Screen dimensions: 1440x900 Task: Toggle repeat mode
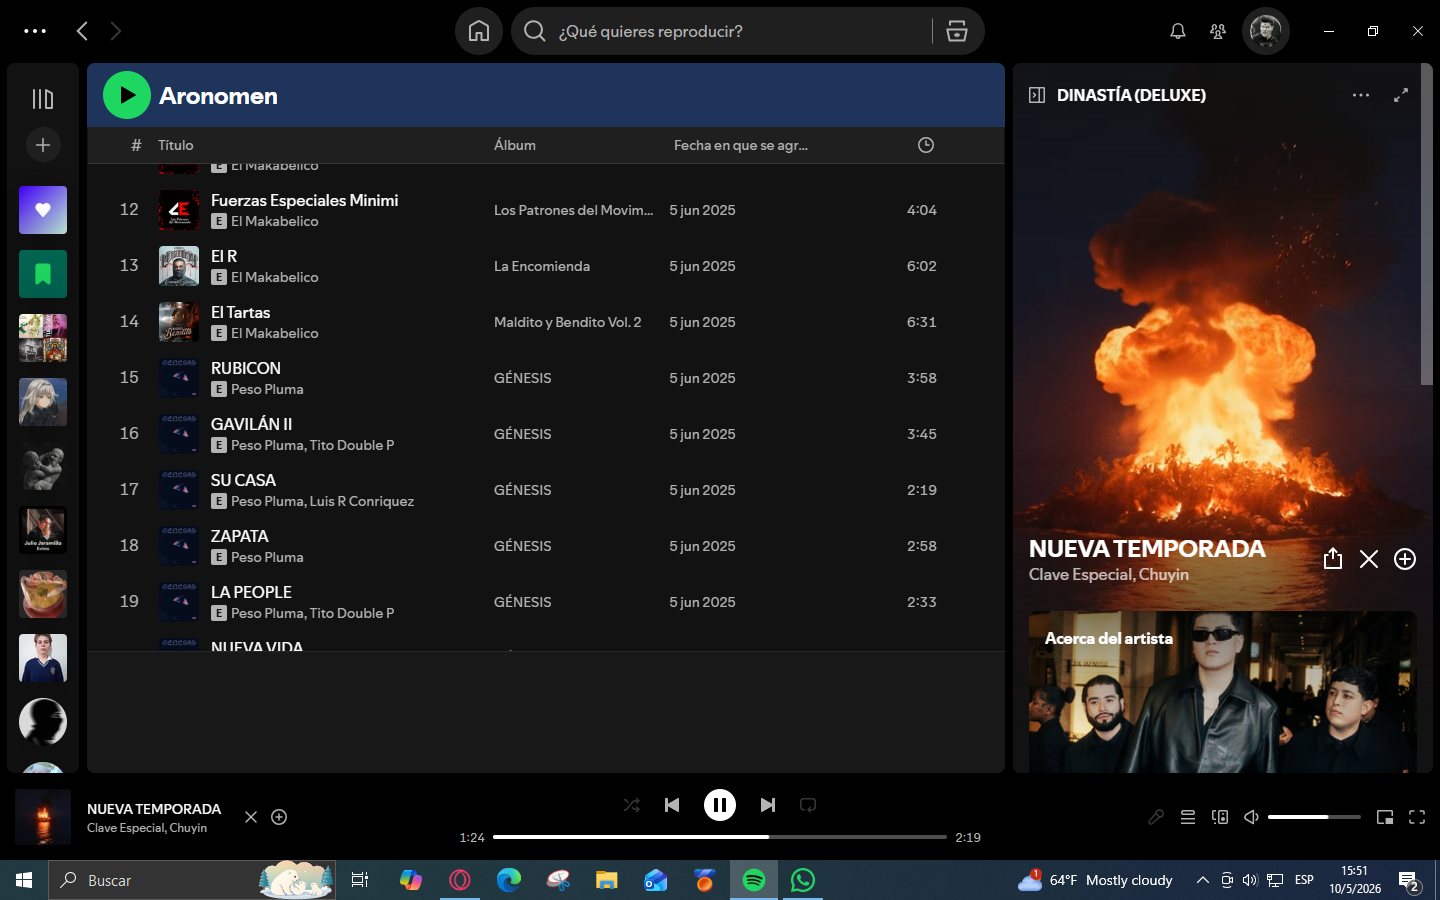808,805
